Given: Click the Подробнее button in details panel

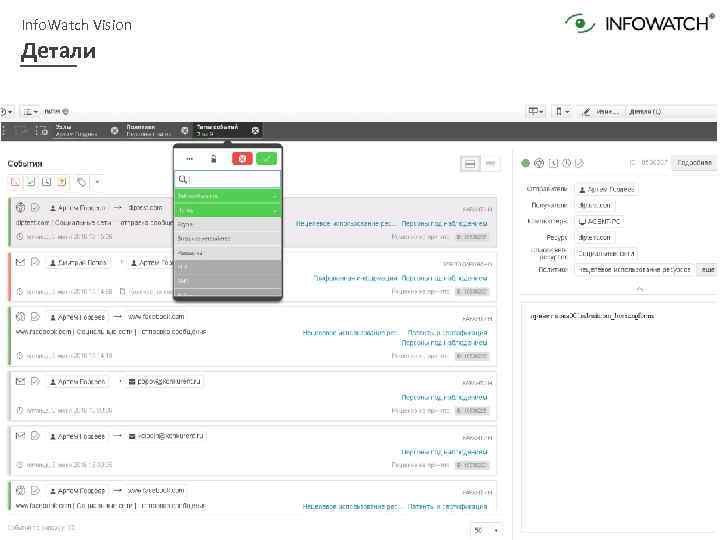Looking at the screenshot, I should (x=694, y=163).
